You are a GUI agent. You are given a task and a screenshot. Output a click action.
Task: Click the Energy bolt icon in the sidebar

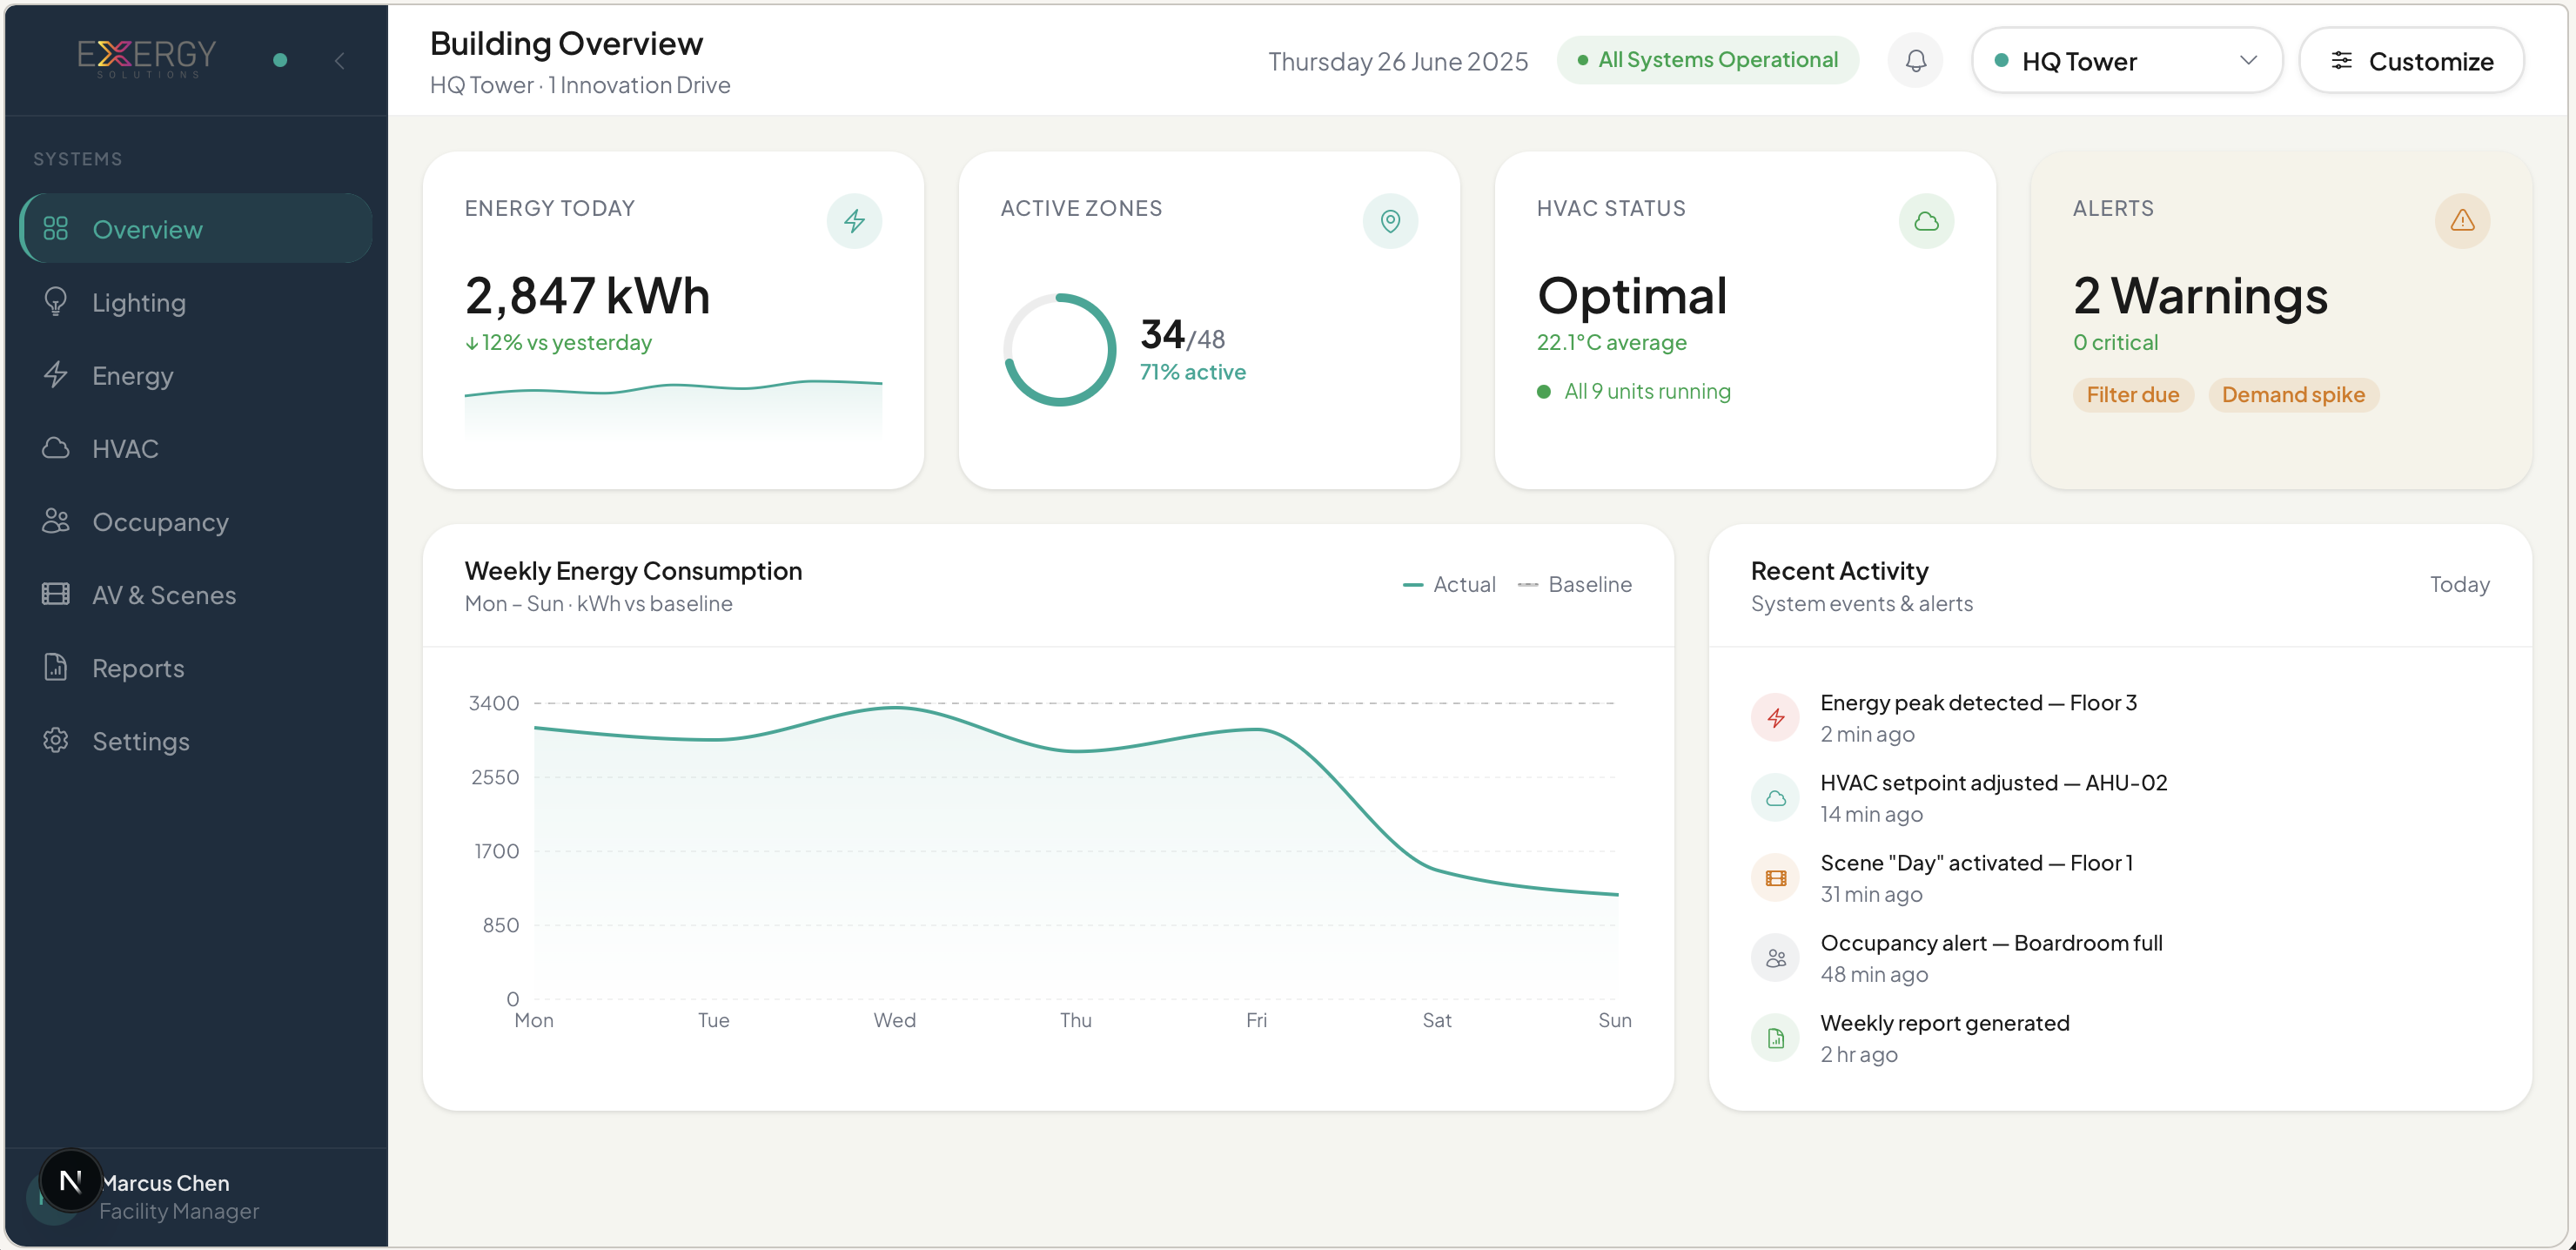tap(56, 375)
